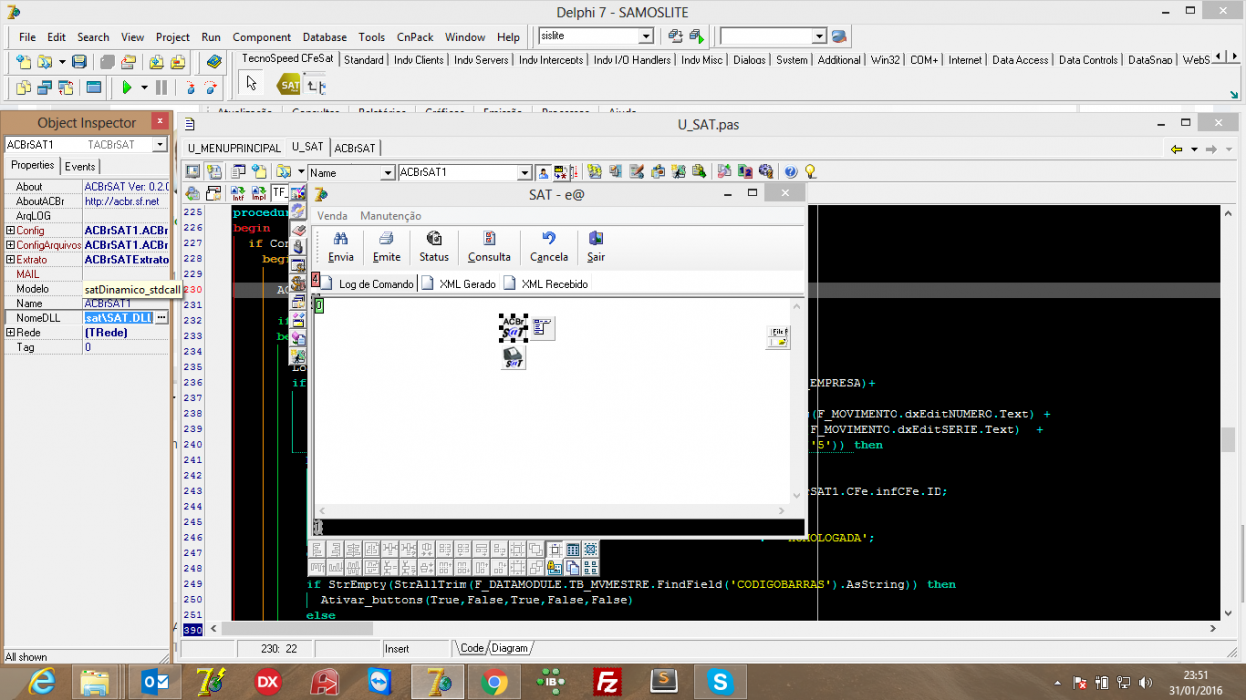Switch to the Events tab
This screenshot has height=700, width=1246.
80,166
